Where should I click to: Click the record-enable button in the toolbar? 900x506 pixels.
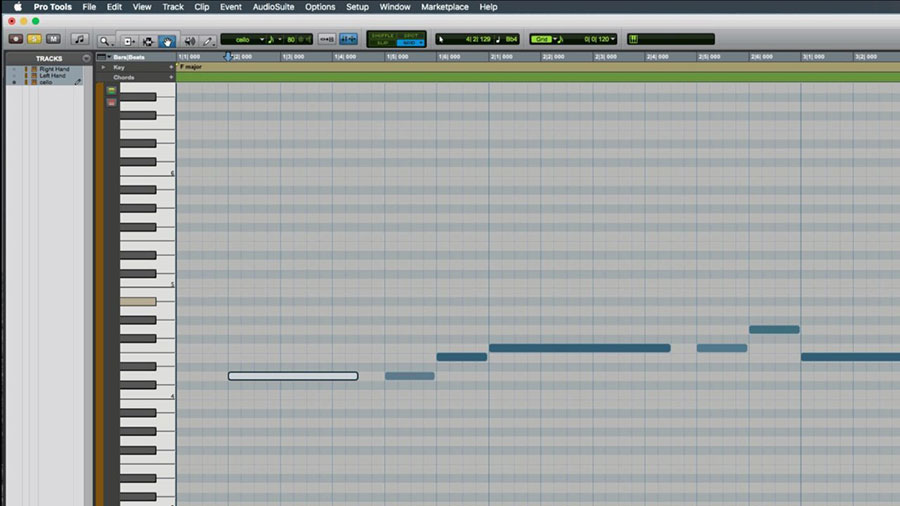click(x=15, y=39)
